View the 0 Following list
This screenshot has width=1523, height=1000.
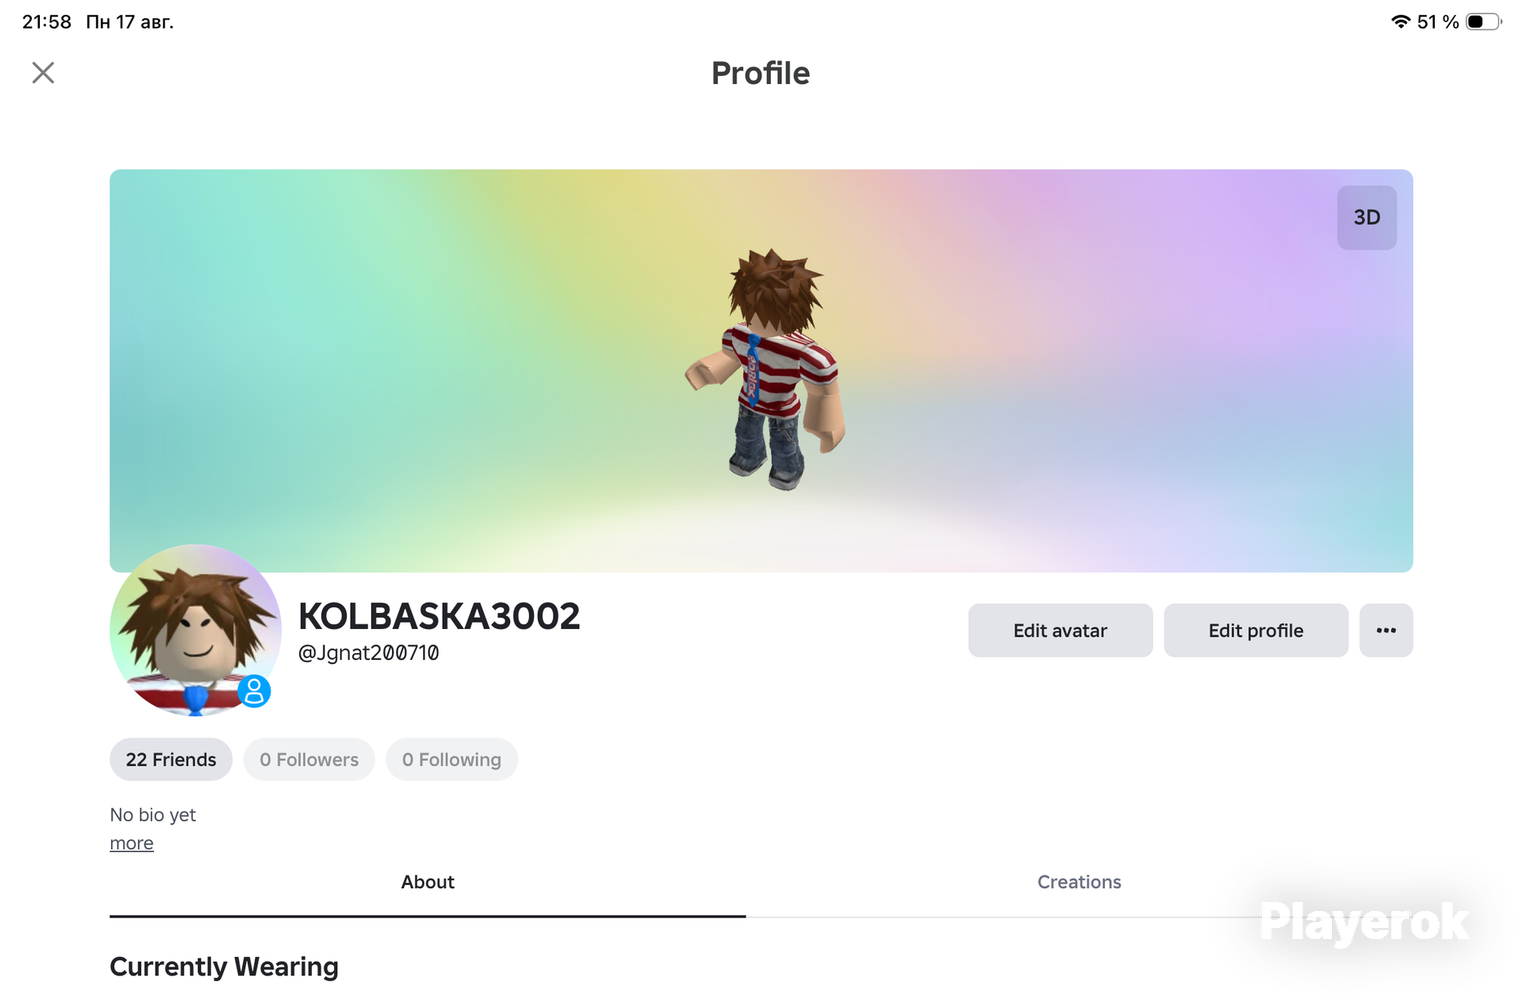452,759
